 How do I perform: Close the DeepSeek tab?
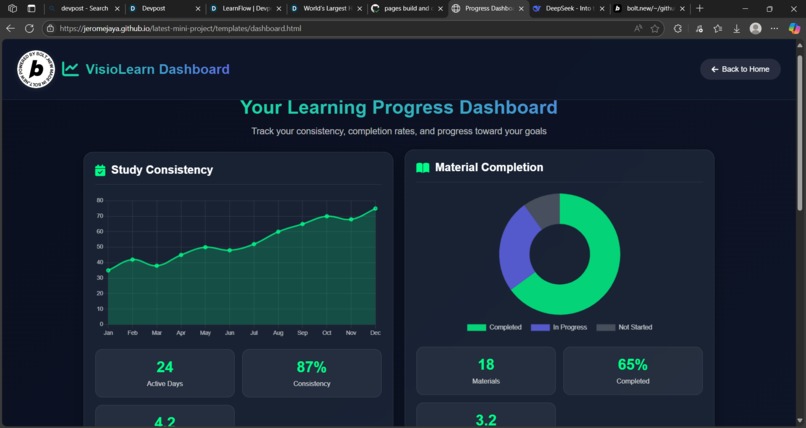[602, 9]
